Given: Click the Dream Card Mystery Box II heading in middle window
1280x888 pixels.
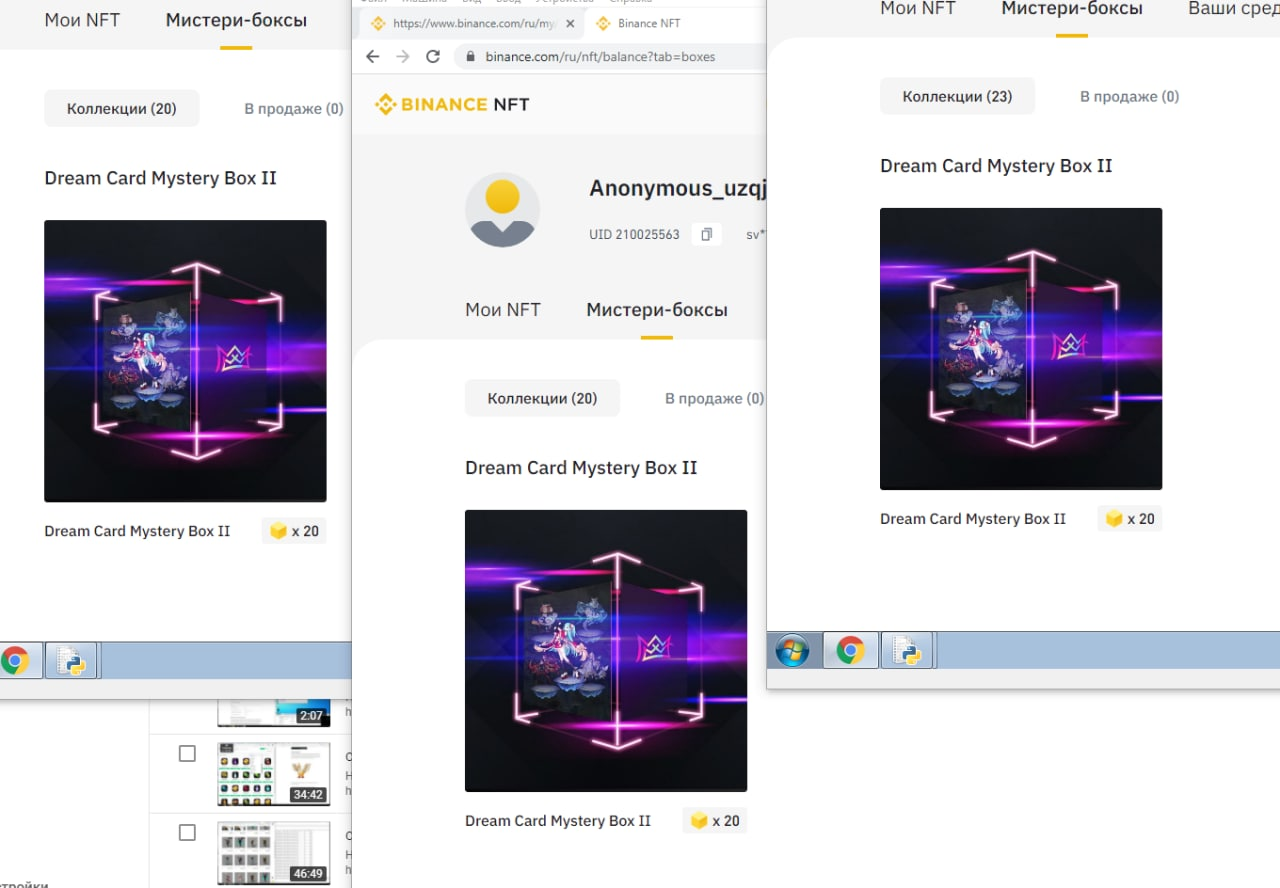Looking at the screenshot, I should click(x=581, y=468).
